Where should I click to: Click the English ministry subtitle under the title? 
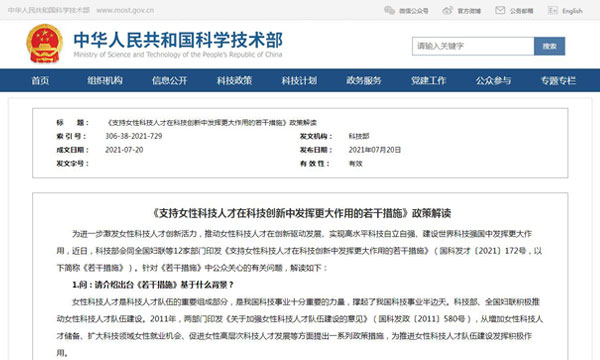(178, 55)
